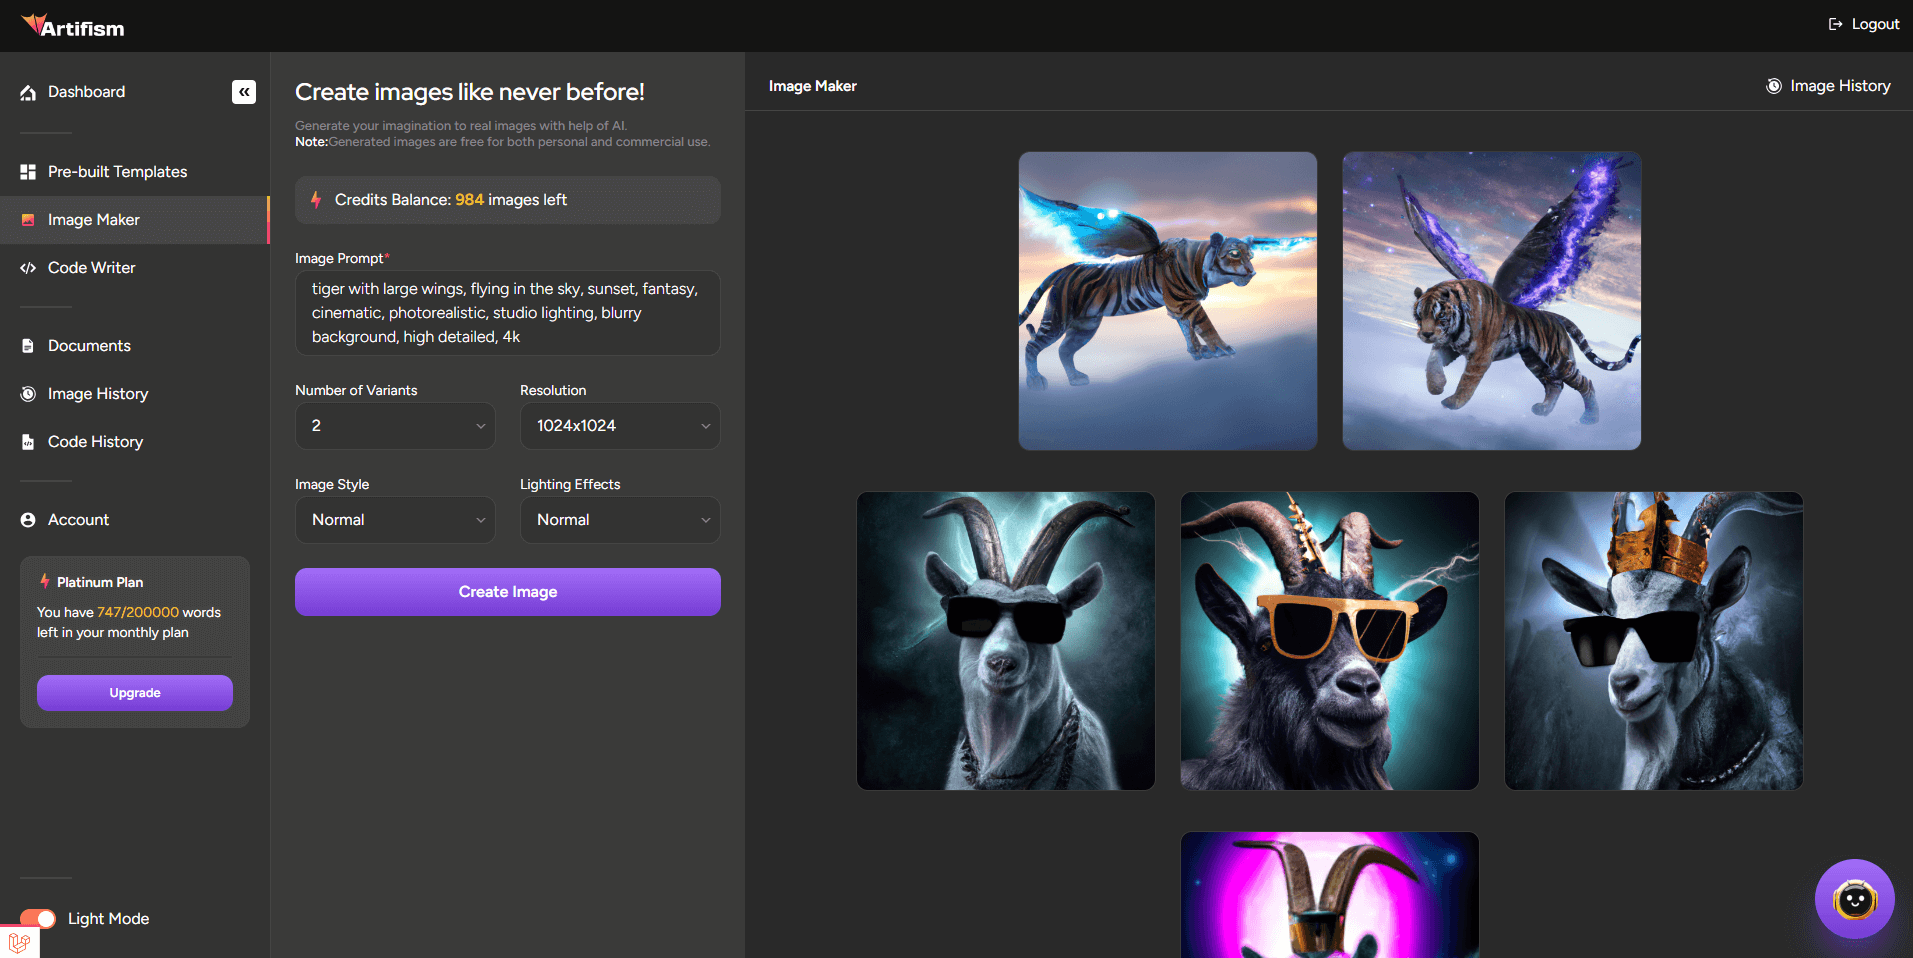Click the Laravel debug icon in corner
1913x958 pixels.
(x=19, y=942)
